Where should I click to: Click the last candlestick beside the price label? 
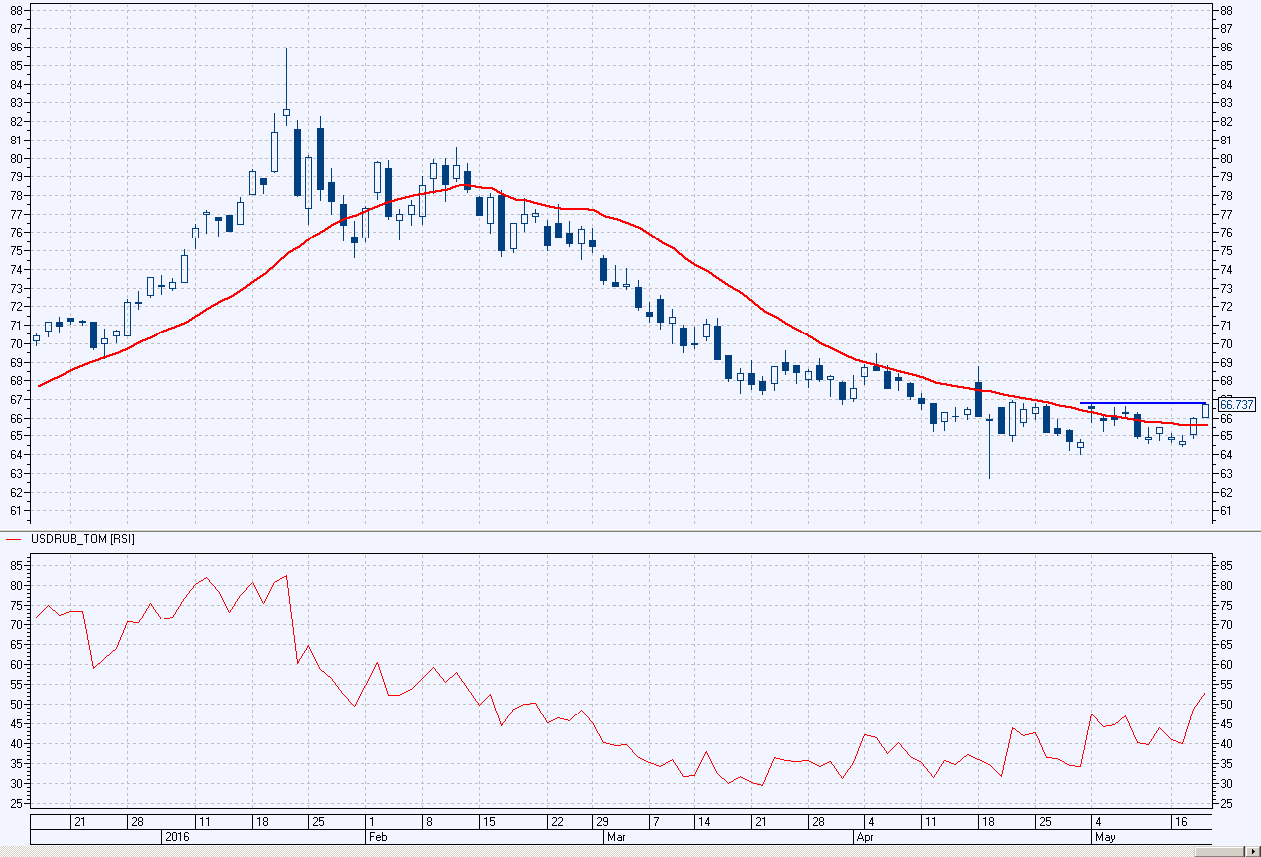[1205, 410]
